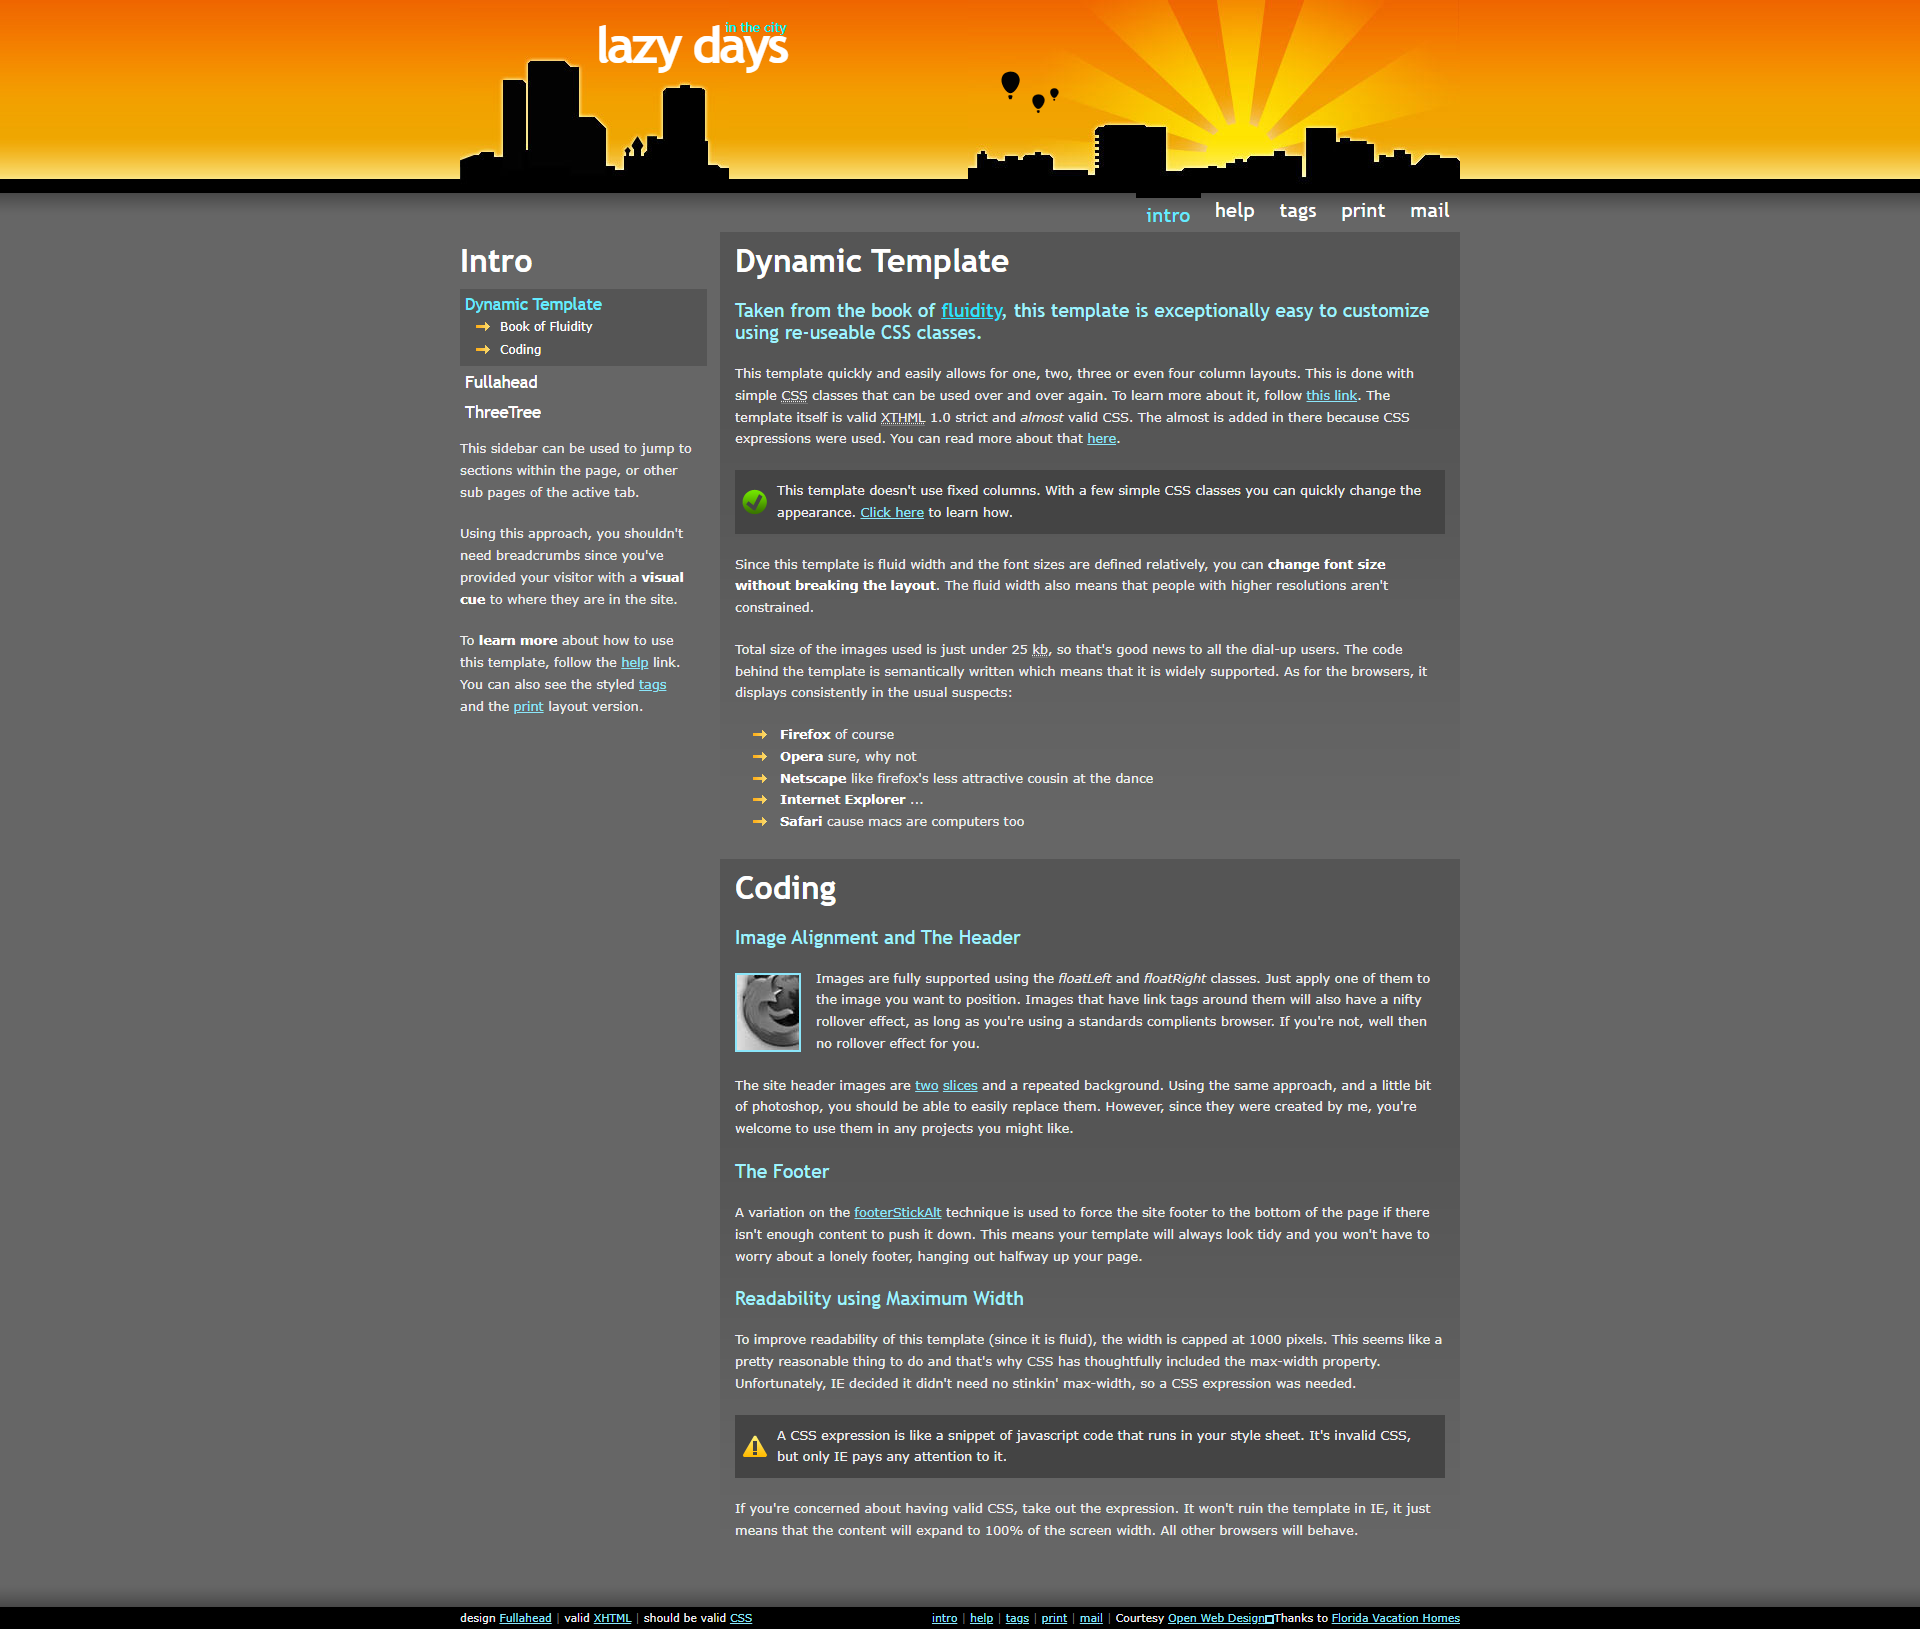Click the arrow bullet next to Firefox
The width and height of the screenshot is (1920, 1629).
tap(760, 735)
